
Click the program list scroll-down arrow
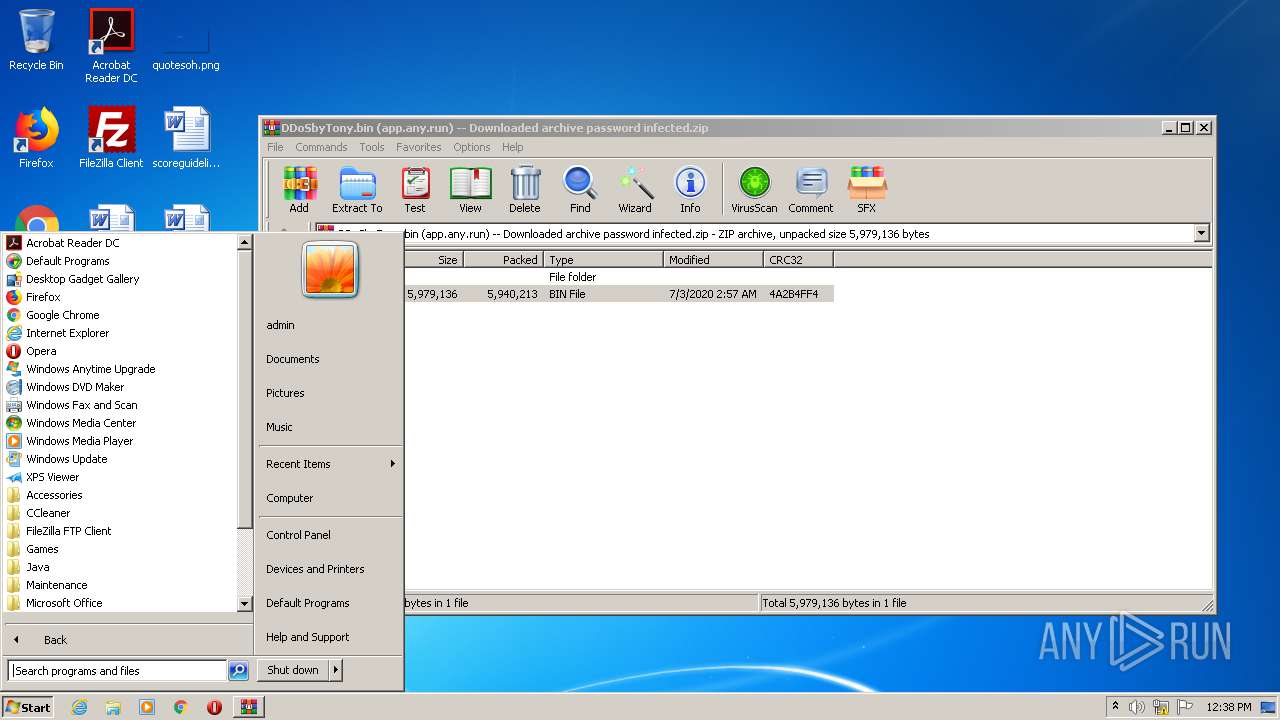click(x=244, y=604)
